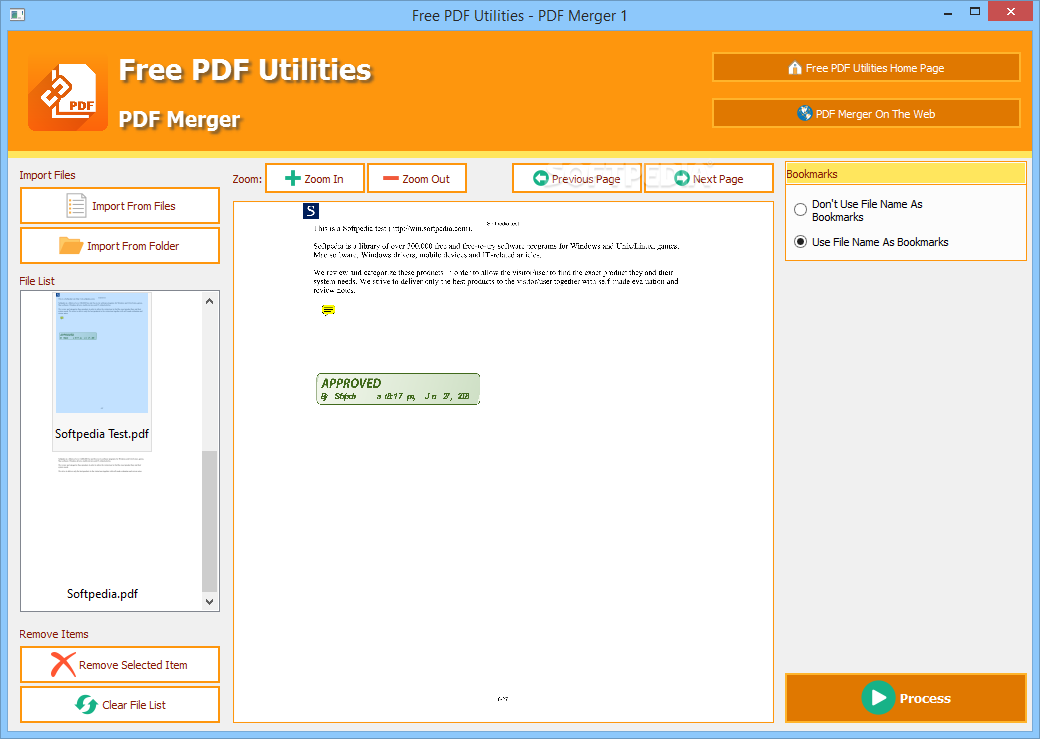
Task: Click the PDF Merger heading text
Action: click(180, 119)
